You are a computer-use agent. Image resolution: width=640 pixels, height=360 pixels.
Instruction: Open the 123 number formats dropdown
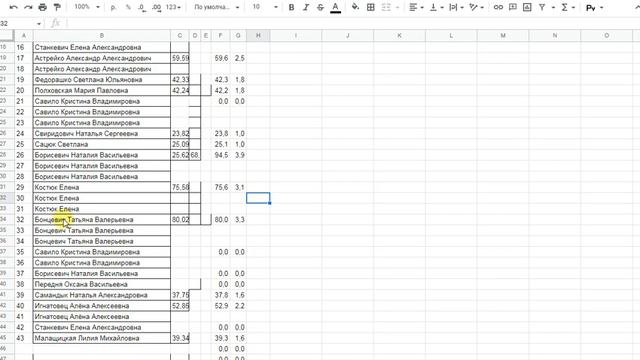[x=173, y=7]
